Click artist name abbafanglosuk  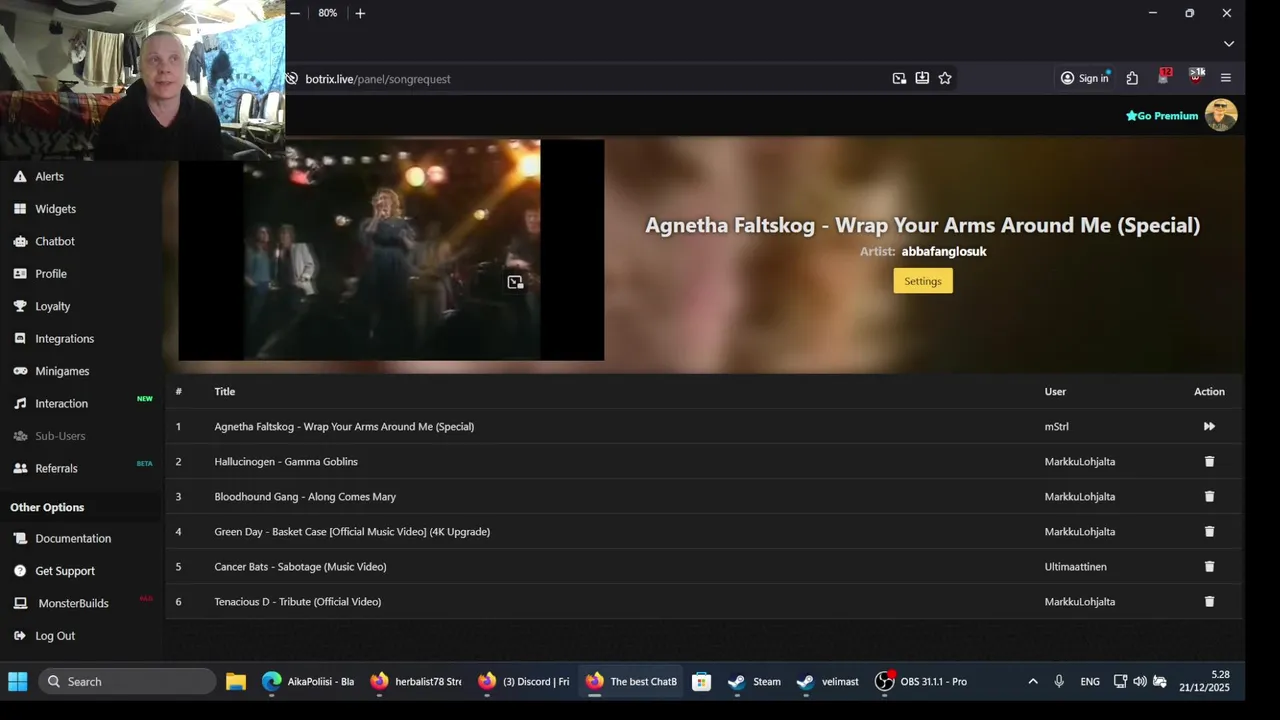(x=944, y=252)
